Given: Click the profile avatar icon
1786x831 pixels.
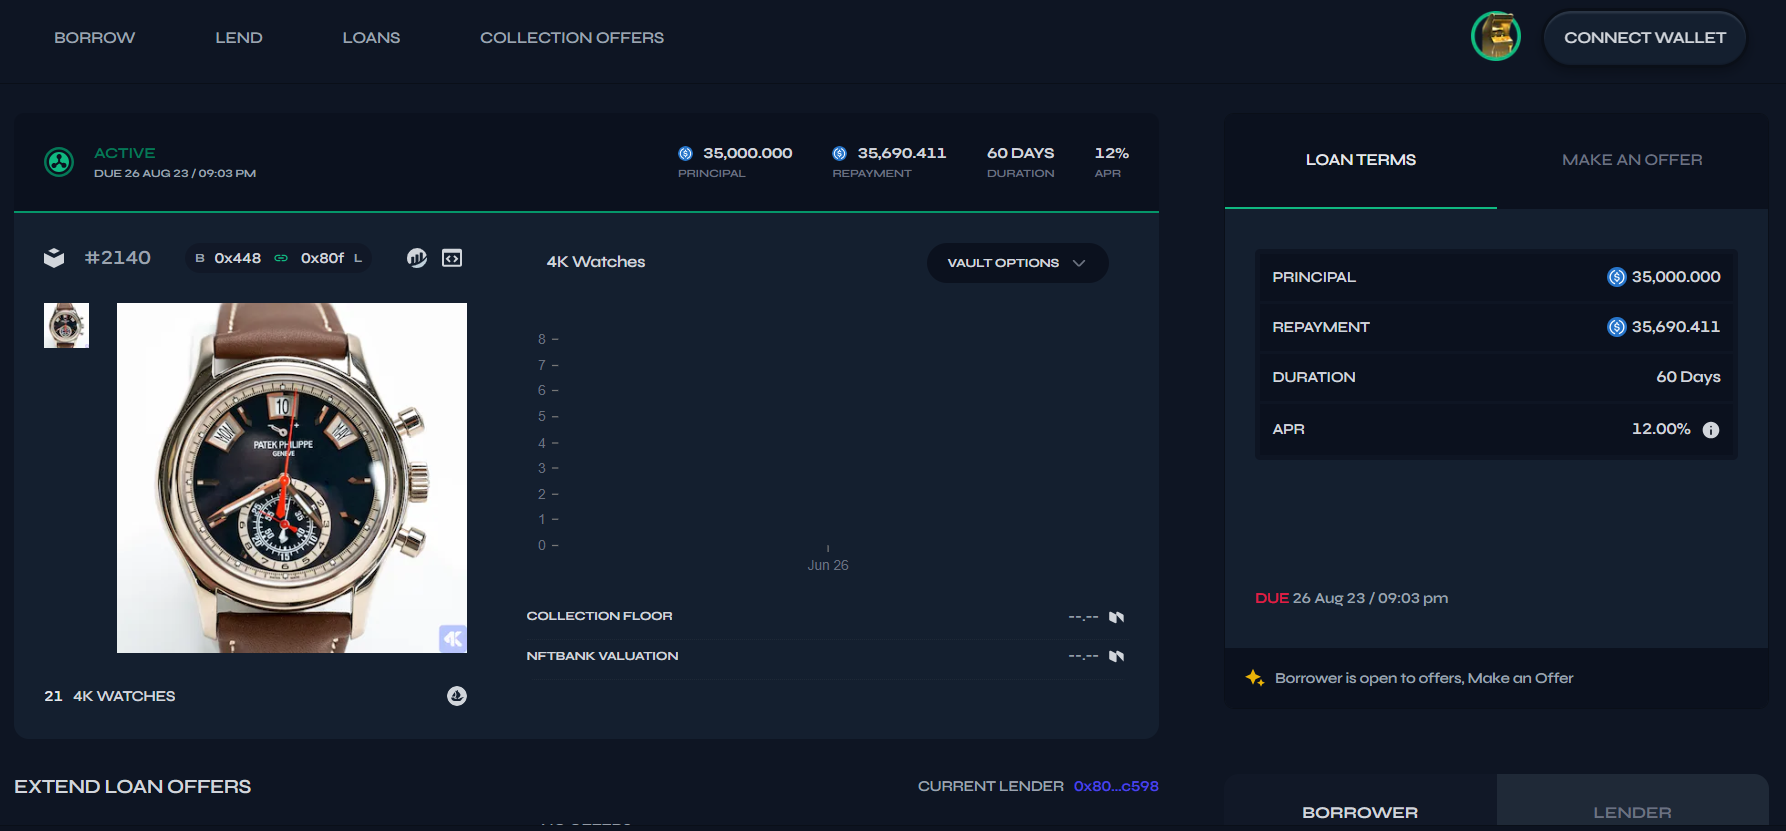Looking at the screenshot, I should 1495,37.
